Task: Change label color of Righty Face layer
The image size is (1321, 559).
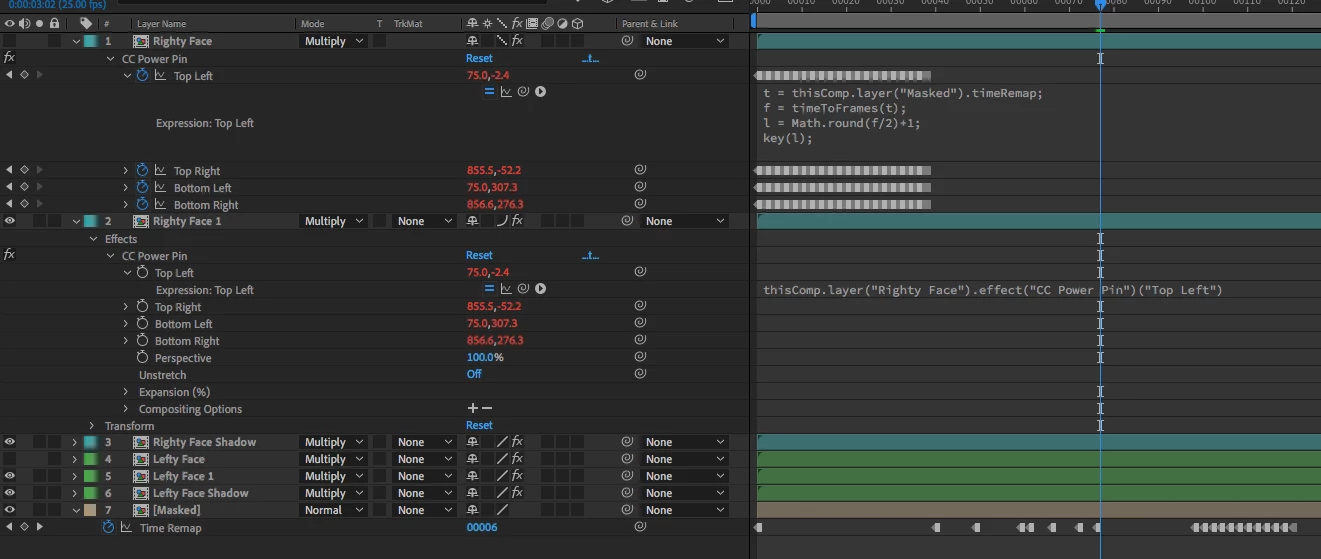Action: point(91,41)
